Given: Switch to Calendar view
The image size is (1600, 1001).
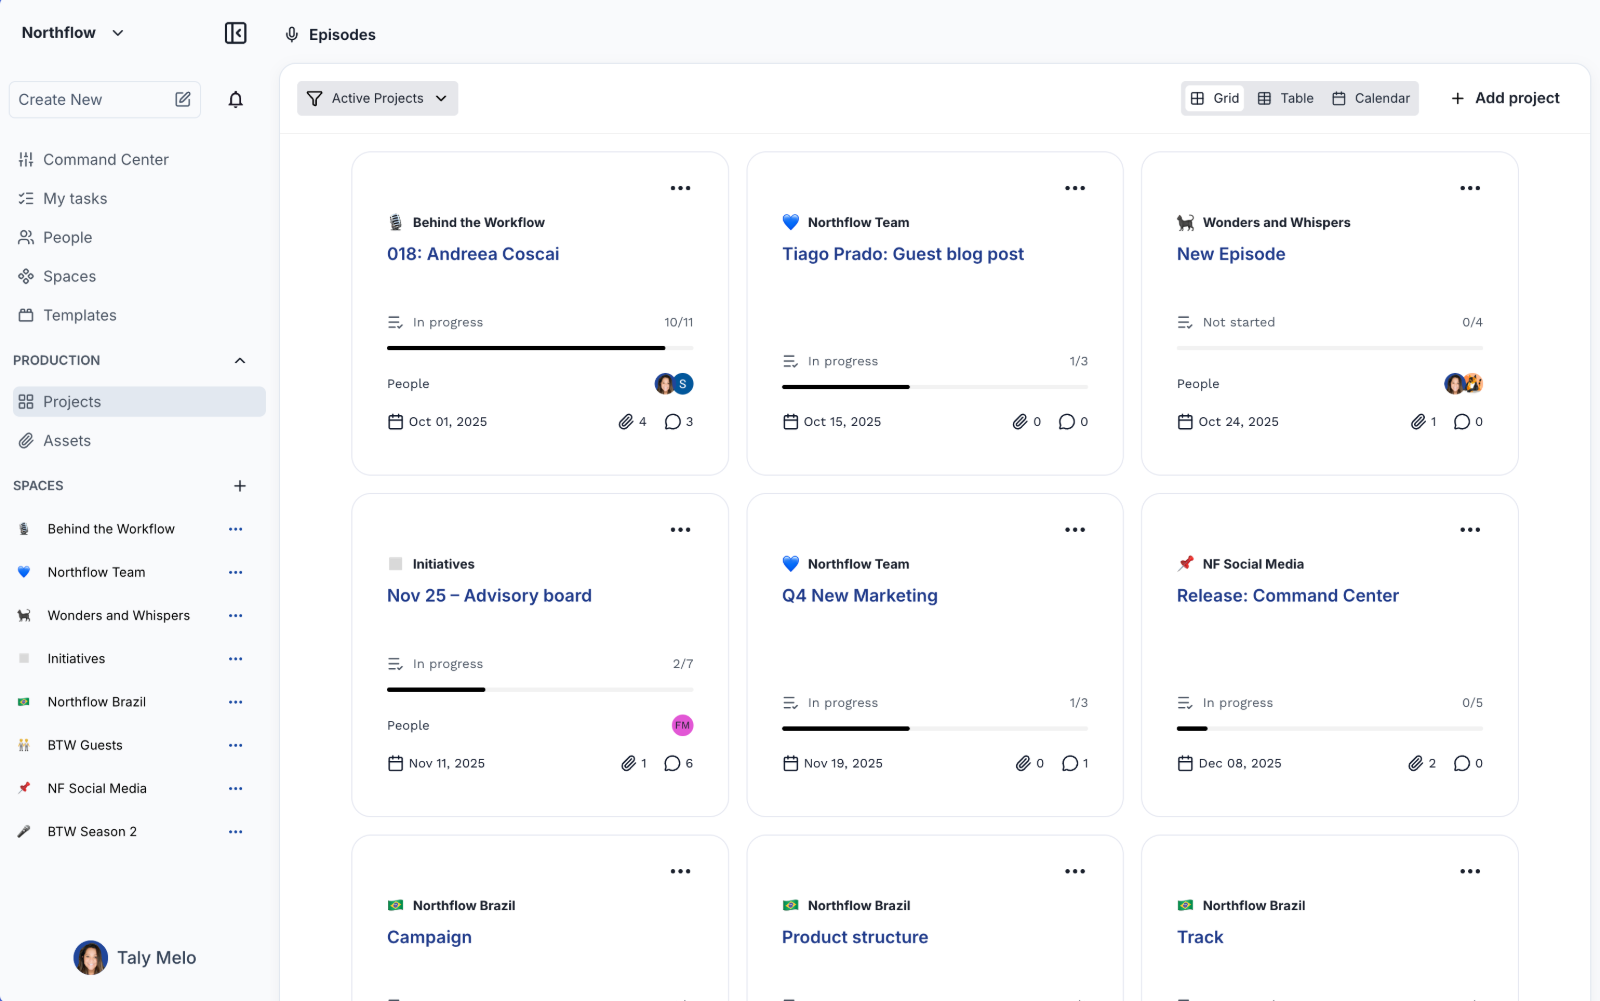Looking at the screenshot, I should click(1371, 98).
